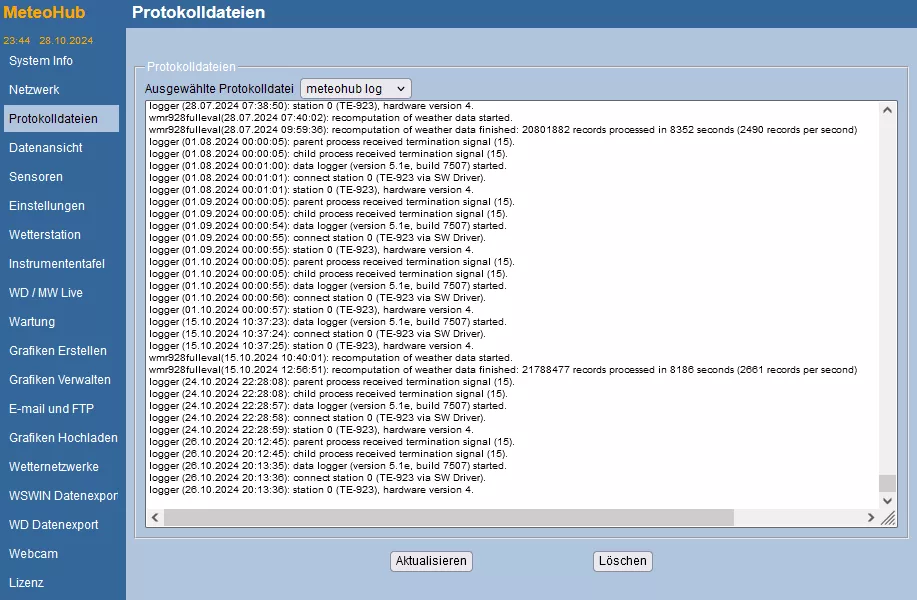Open Wetternetzwerke page
917x600 pixels.
[x=54, y=467]
